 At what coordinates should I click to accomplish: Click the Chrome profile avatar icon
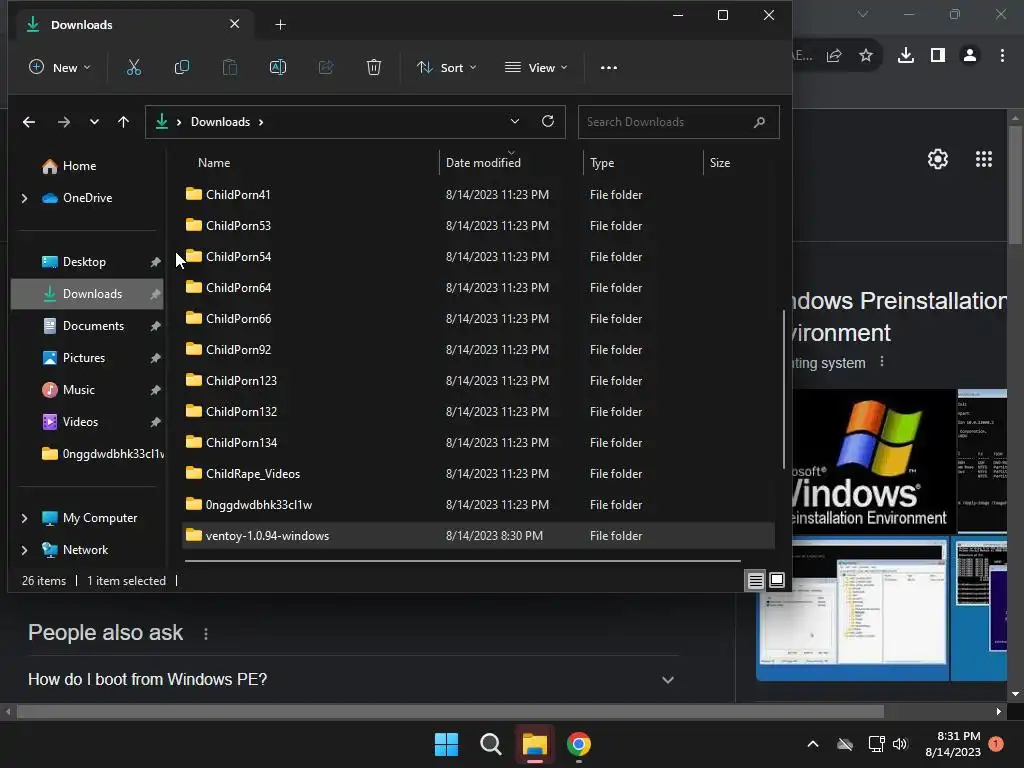[x=970, y=56]
